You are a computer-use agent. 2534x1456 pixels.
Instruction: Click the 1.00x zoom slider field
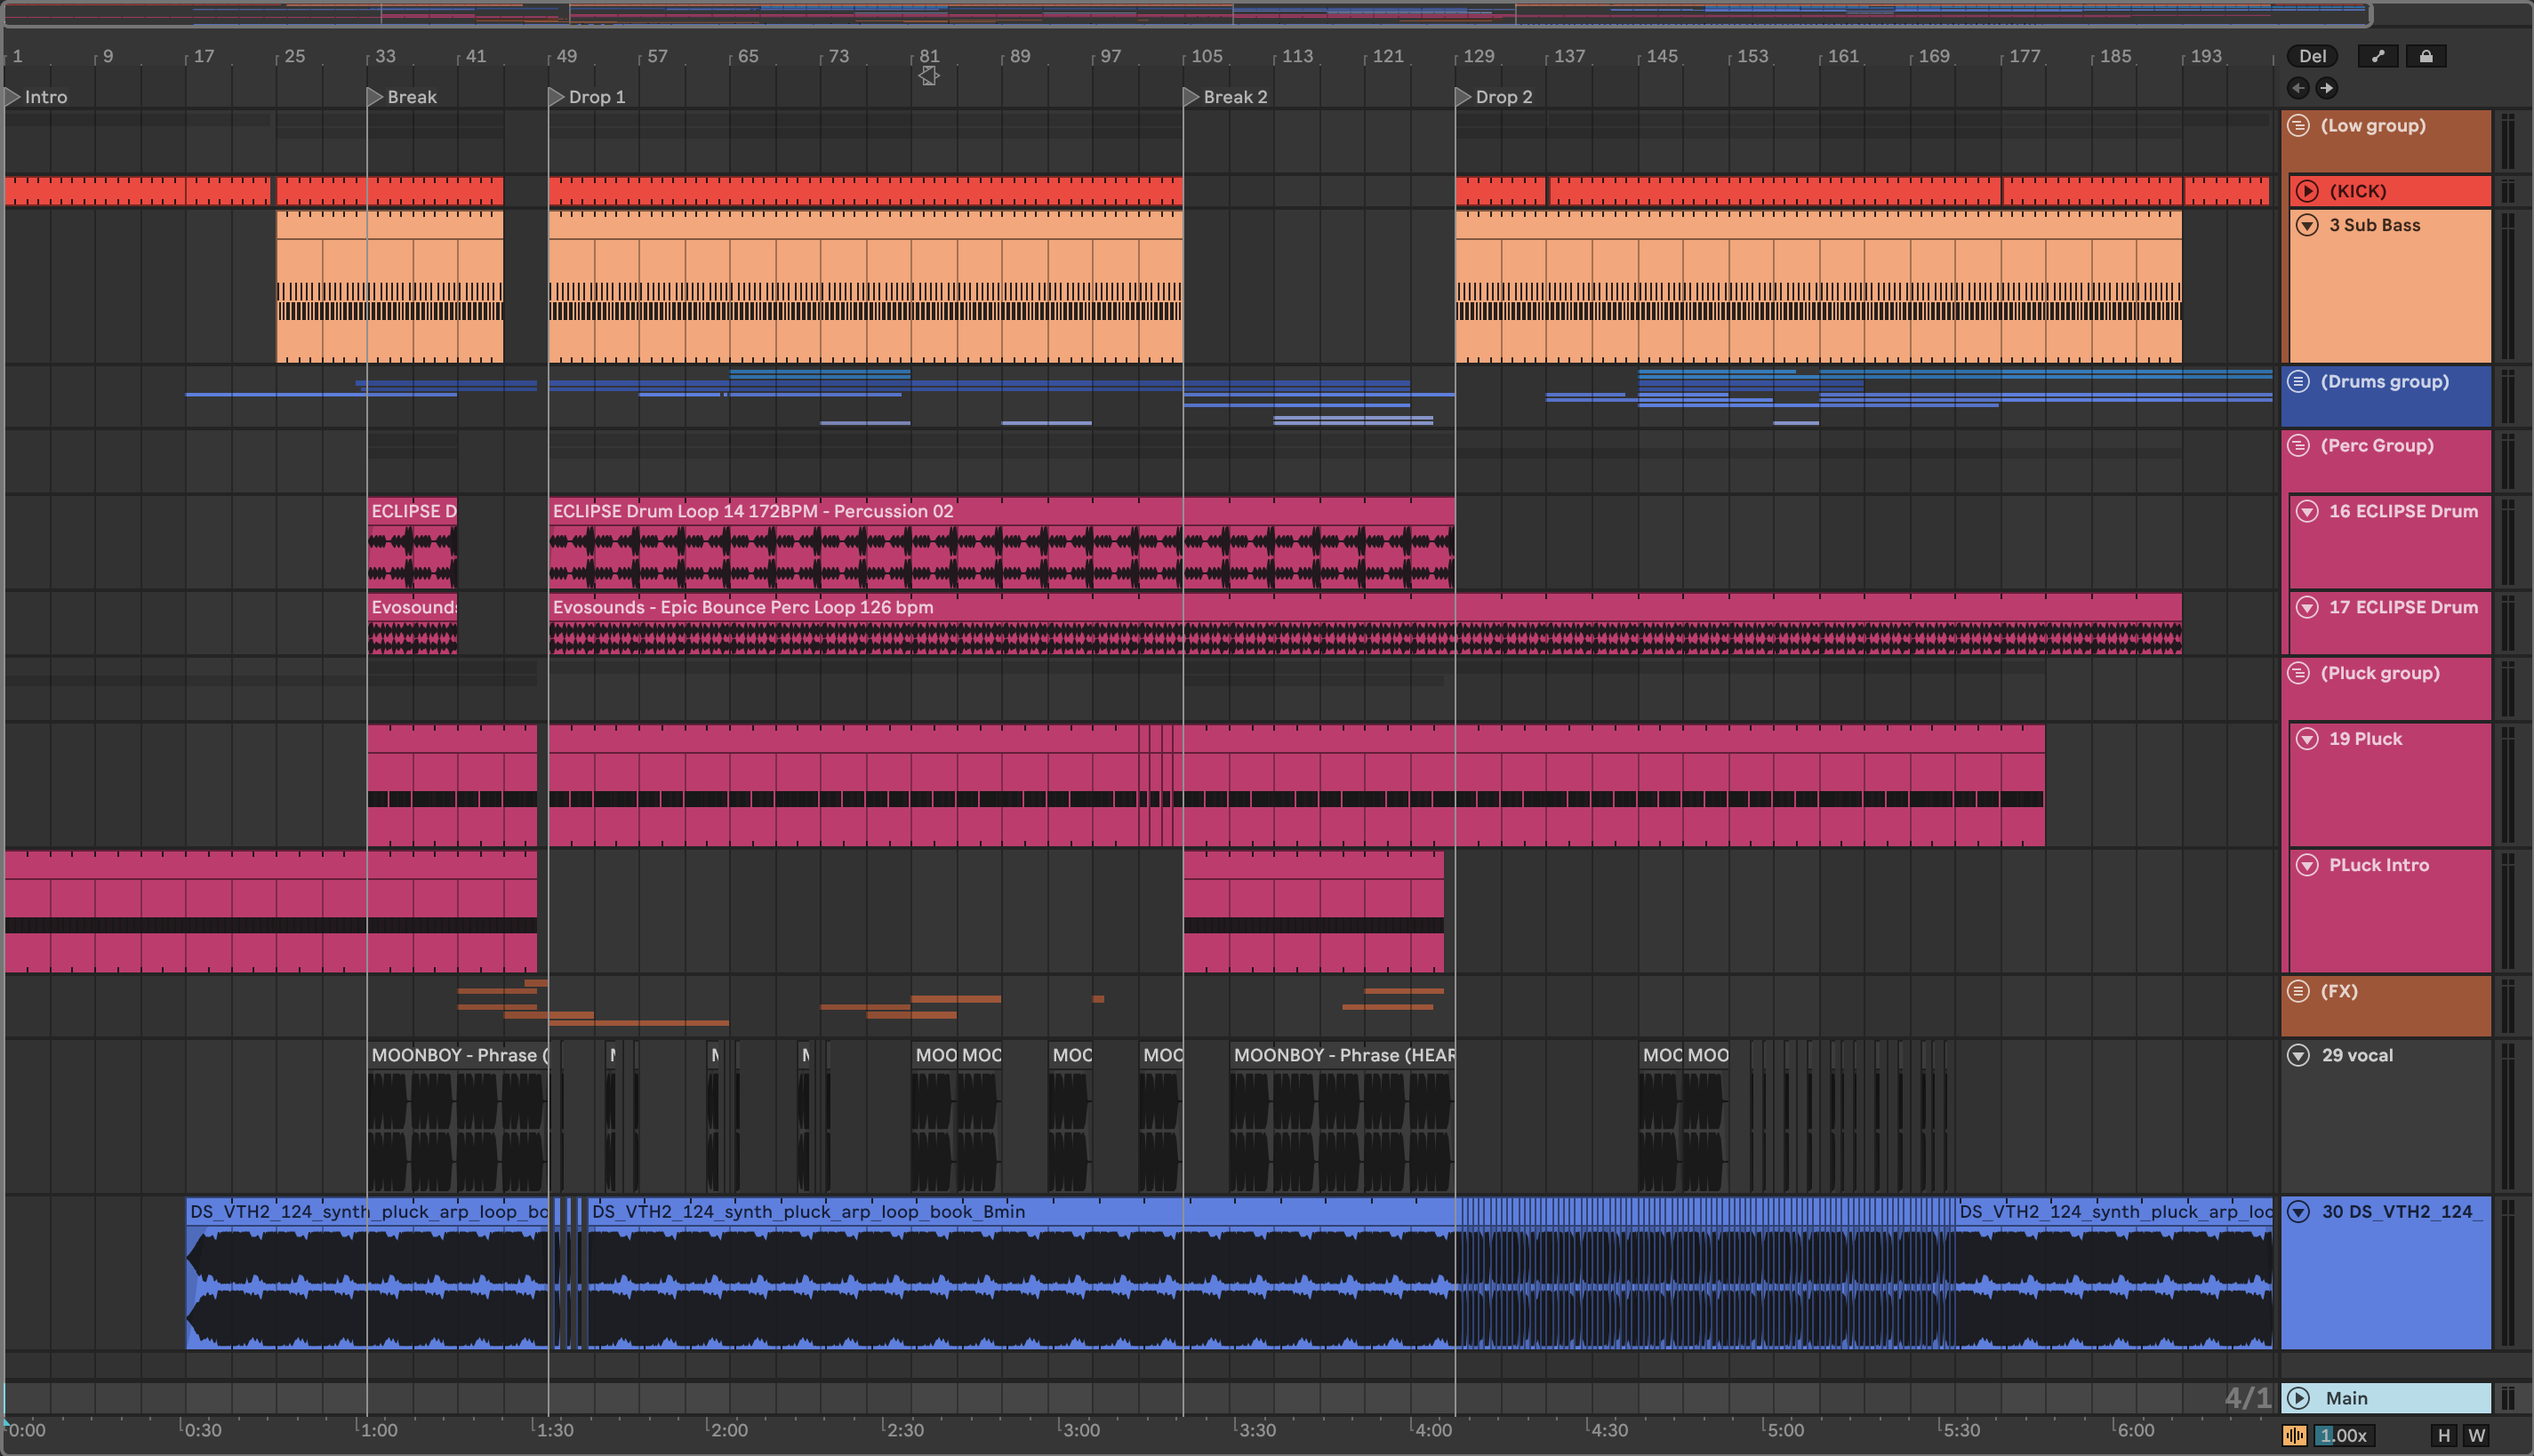pyautogui.click(x=2342, y=1436)
